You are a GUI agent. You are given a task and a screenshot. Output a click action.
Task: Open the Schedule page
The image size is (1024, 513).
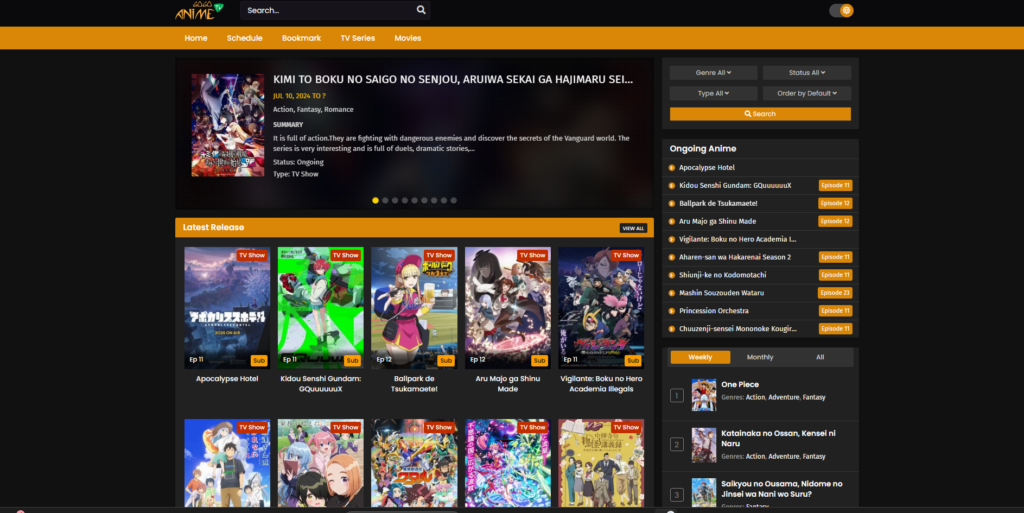pyautogui.click(x=245, y=38)
